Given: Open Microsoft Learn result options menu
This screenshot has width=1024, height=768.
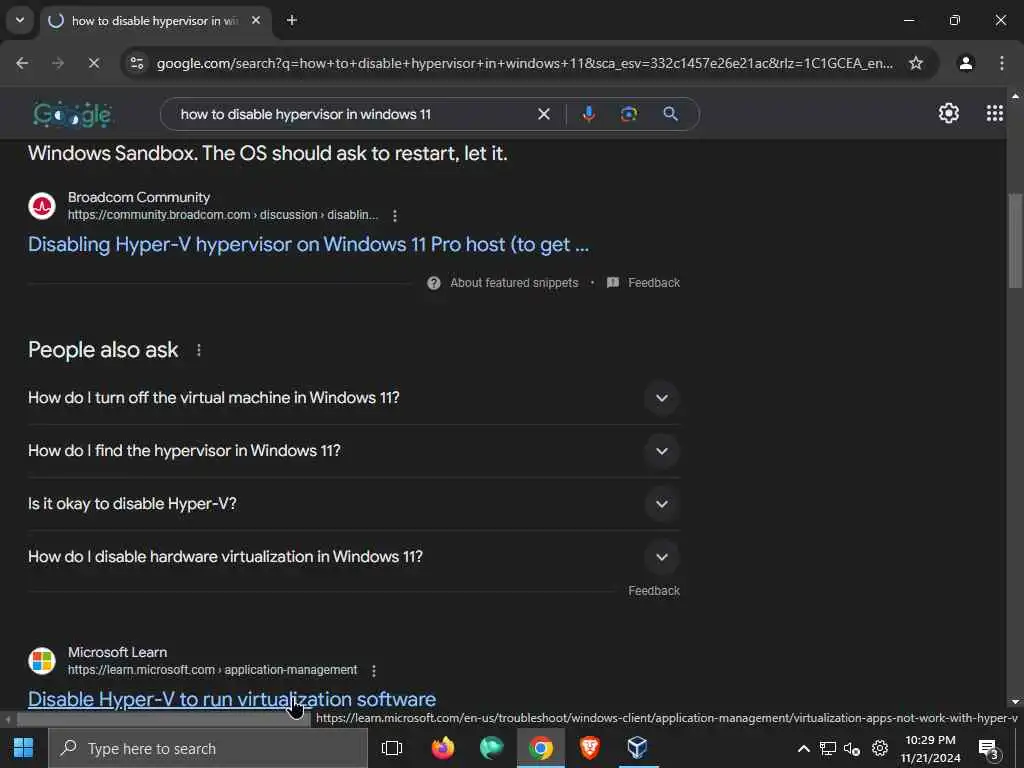Looking at the screenshot, I should pyautogui.click(x=374, y=671).
